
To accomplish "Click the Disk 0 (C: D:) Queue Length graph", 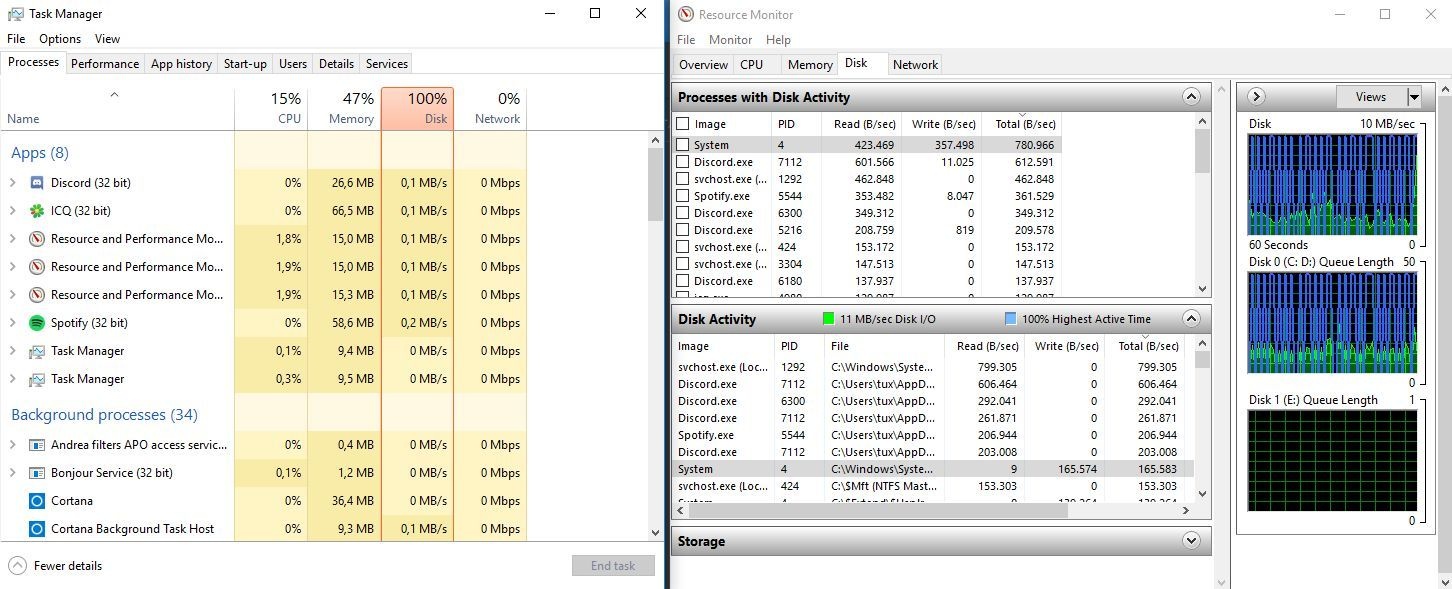I will coord(1331,322).
